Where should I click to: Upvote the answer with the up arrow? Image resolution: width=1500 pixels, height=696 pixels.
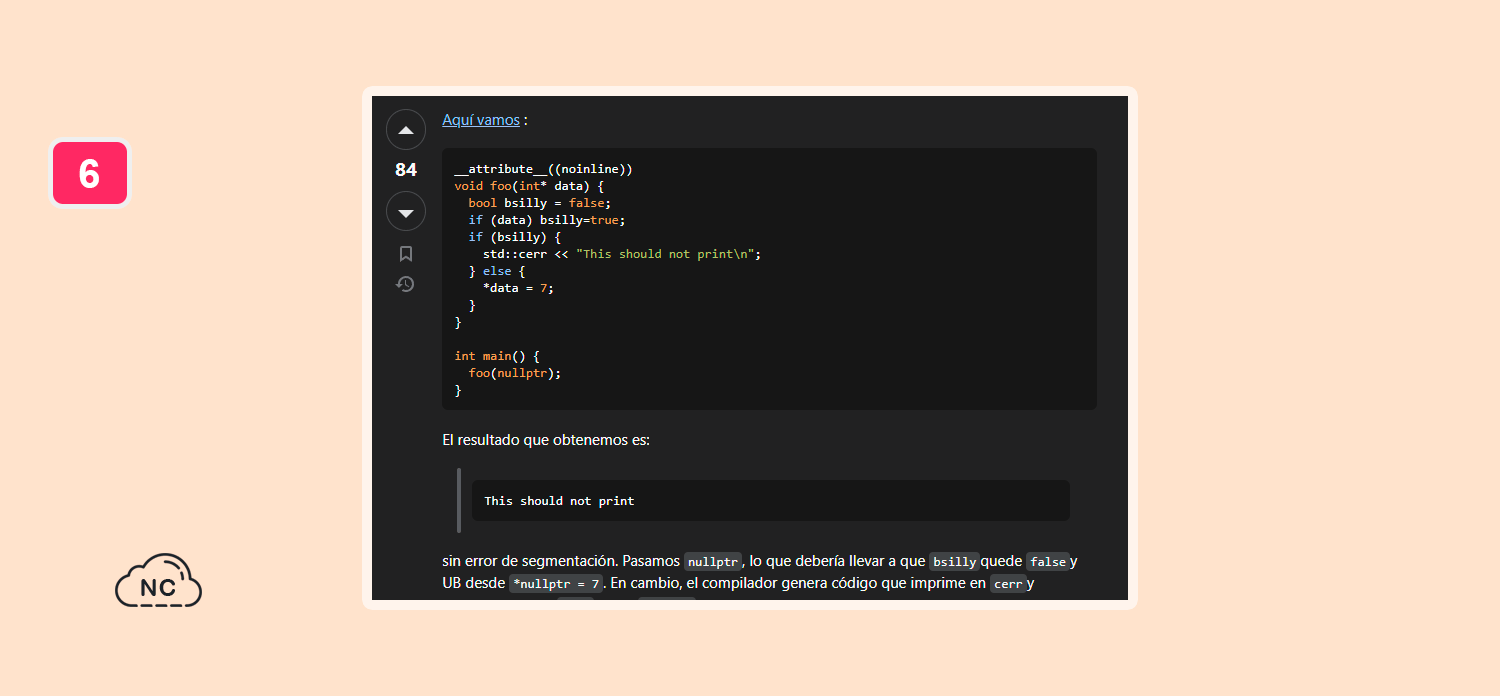(x=406, y=130)
